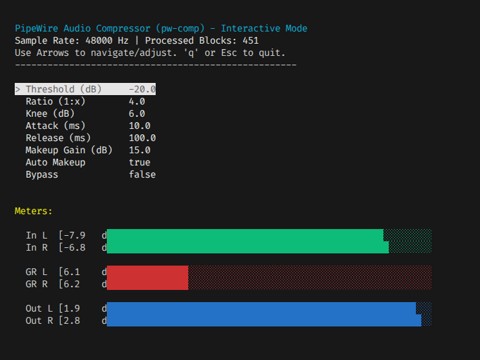Screen dimensions: 480x360
Task: Click the Makeup Gain value 15.0
Action: pos(139,150)
